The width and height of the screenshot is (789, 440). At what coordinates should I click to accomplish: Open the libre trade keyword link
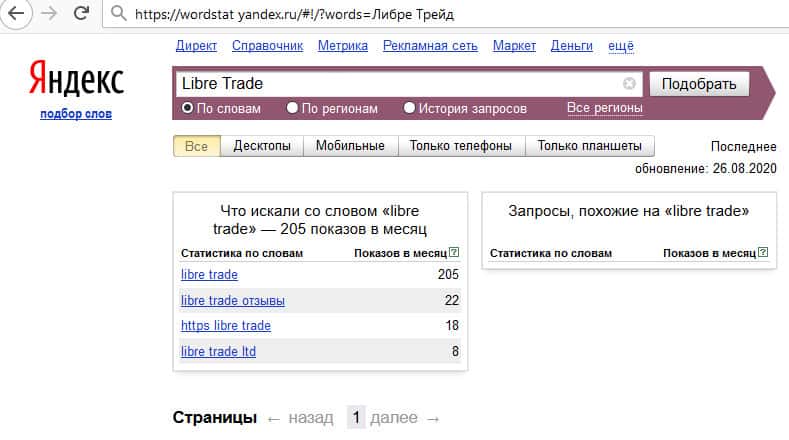(209, 275)
